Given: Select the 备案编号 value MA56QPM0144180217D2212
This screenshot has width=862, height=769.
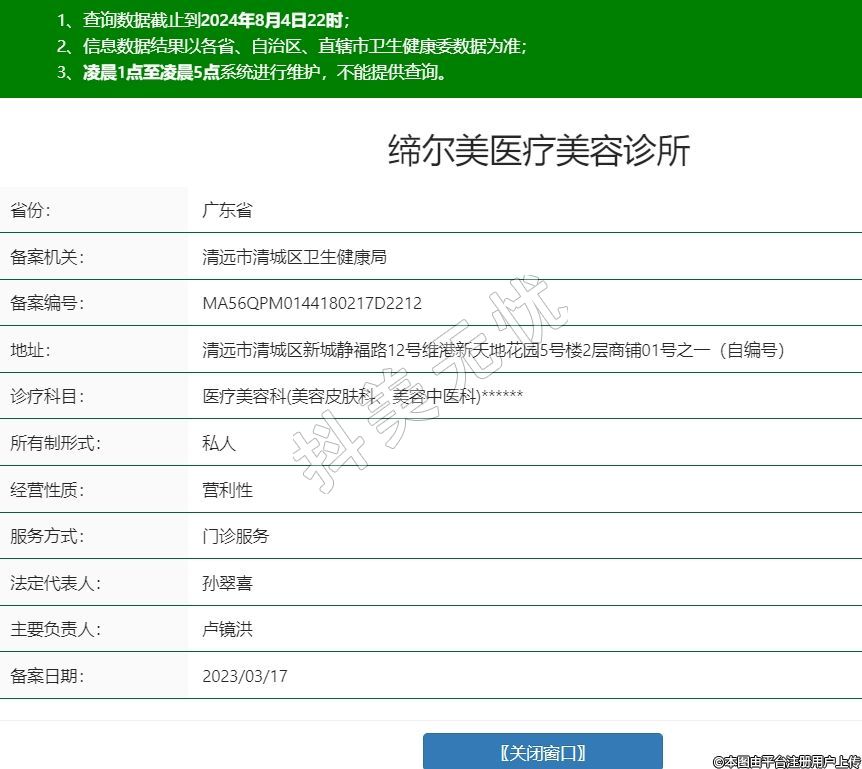Looking at the screenshot, I should (x=311, y=304).
